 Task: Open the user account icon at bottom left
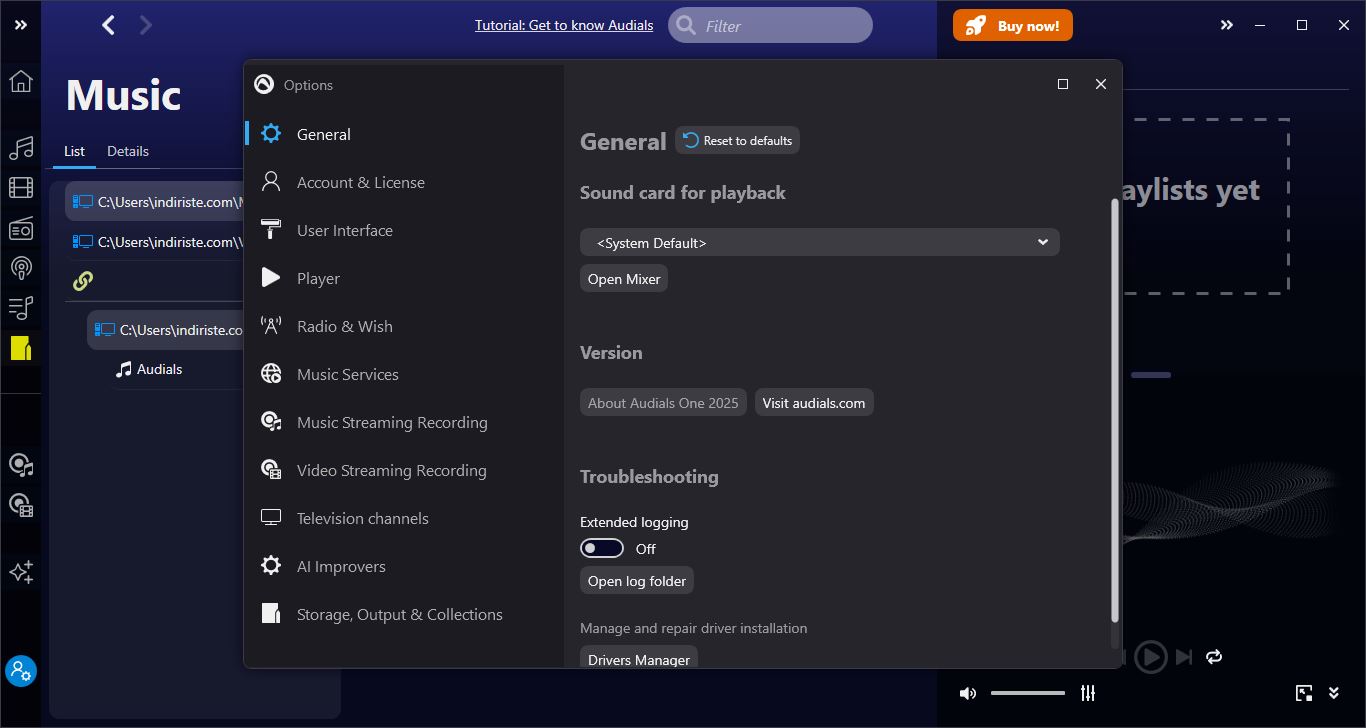(x=20, y=670)
